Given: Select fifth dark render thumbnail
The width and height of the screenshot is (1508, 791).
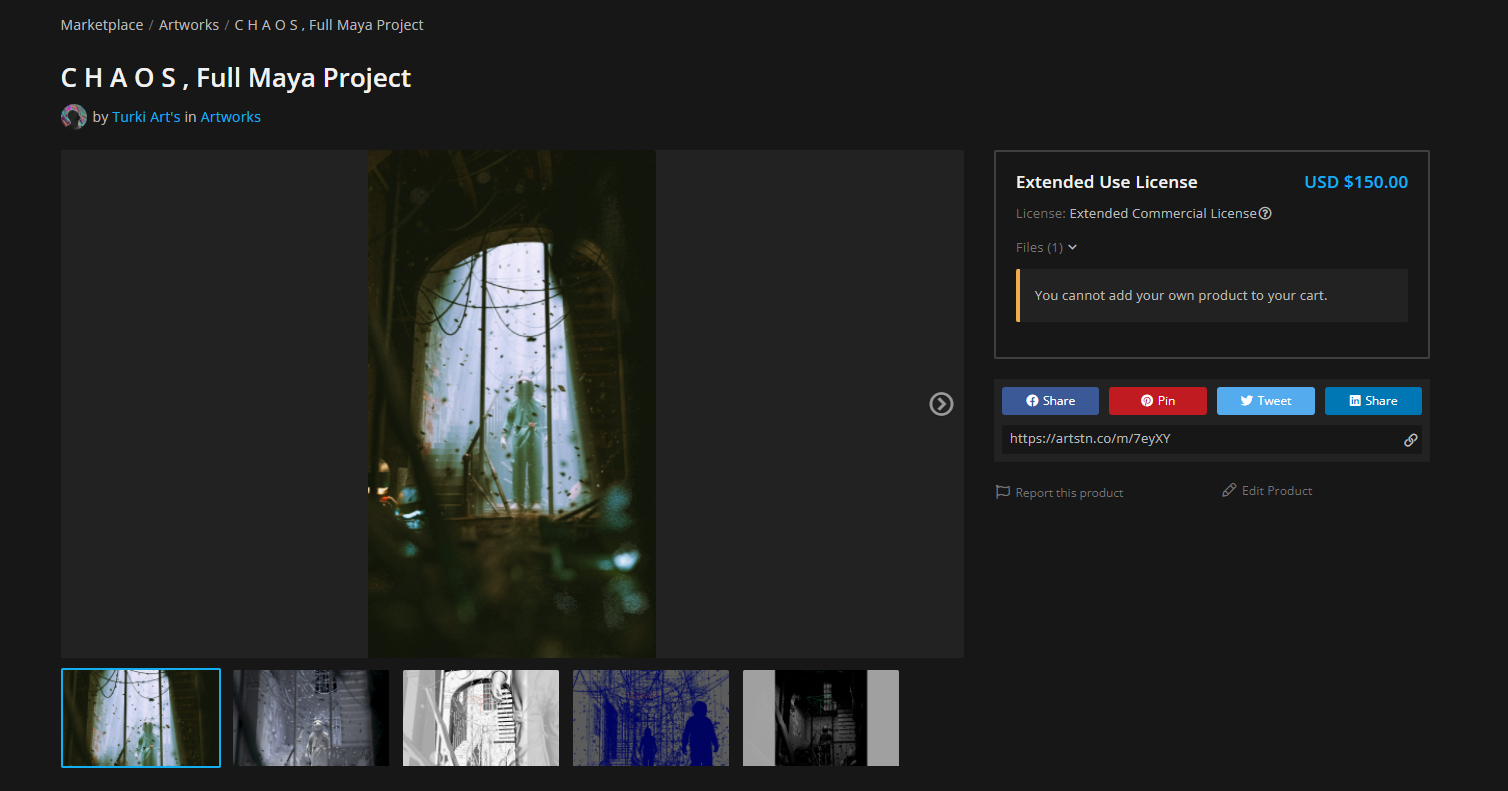Looking at the screenshot, I should pyautogui.click(x=821, y=718).
